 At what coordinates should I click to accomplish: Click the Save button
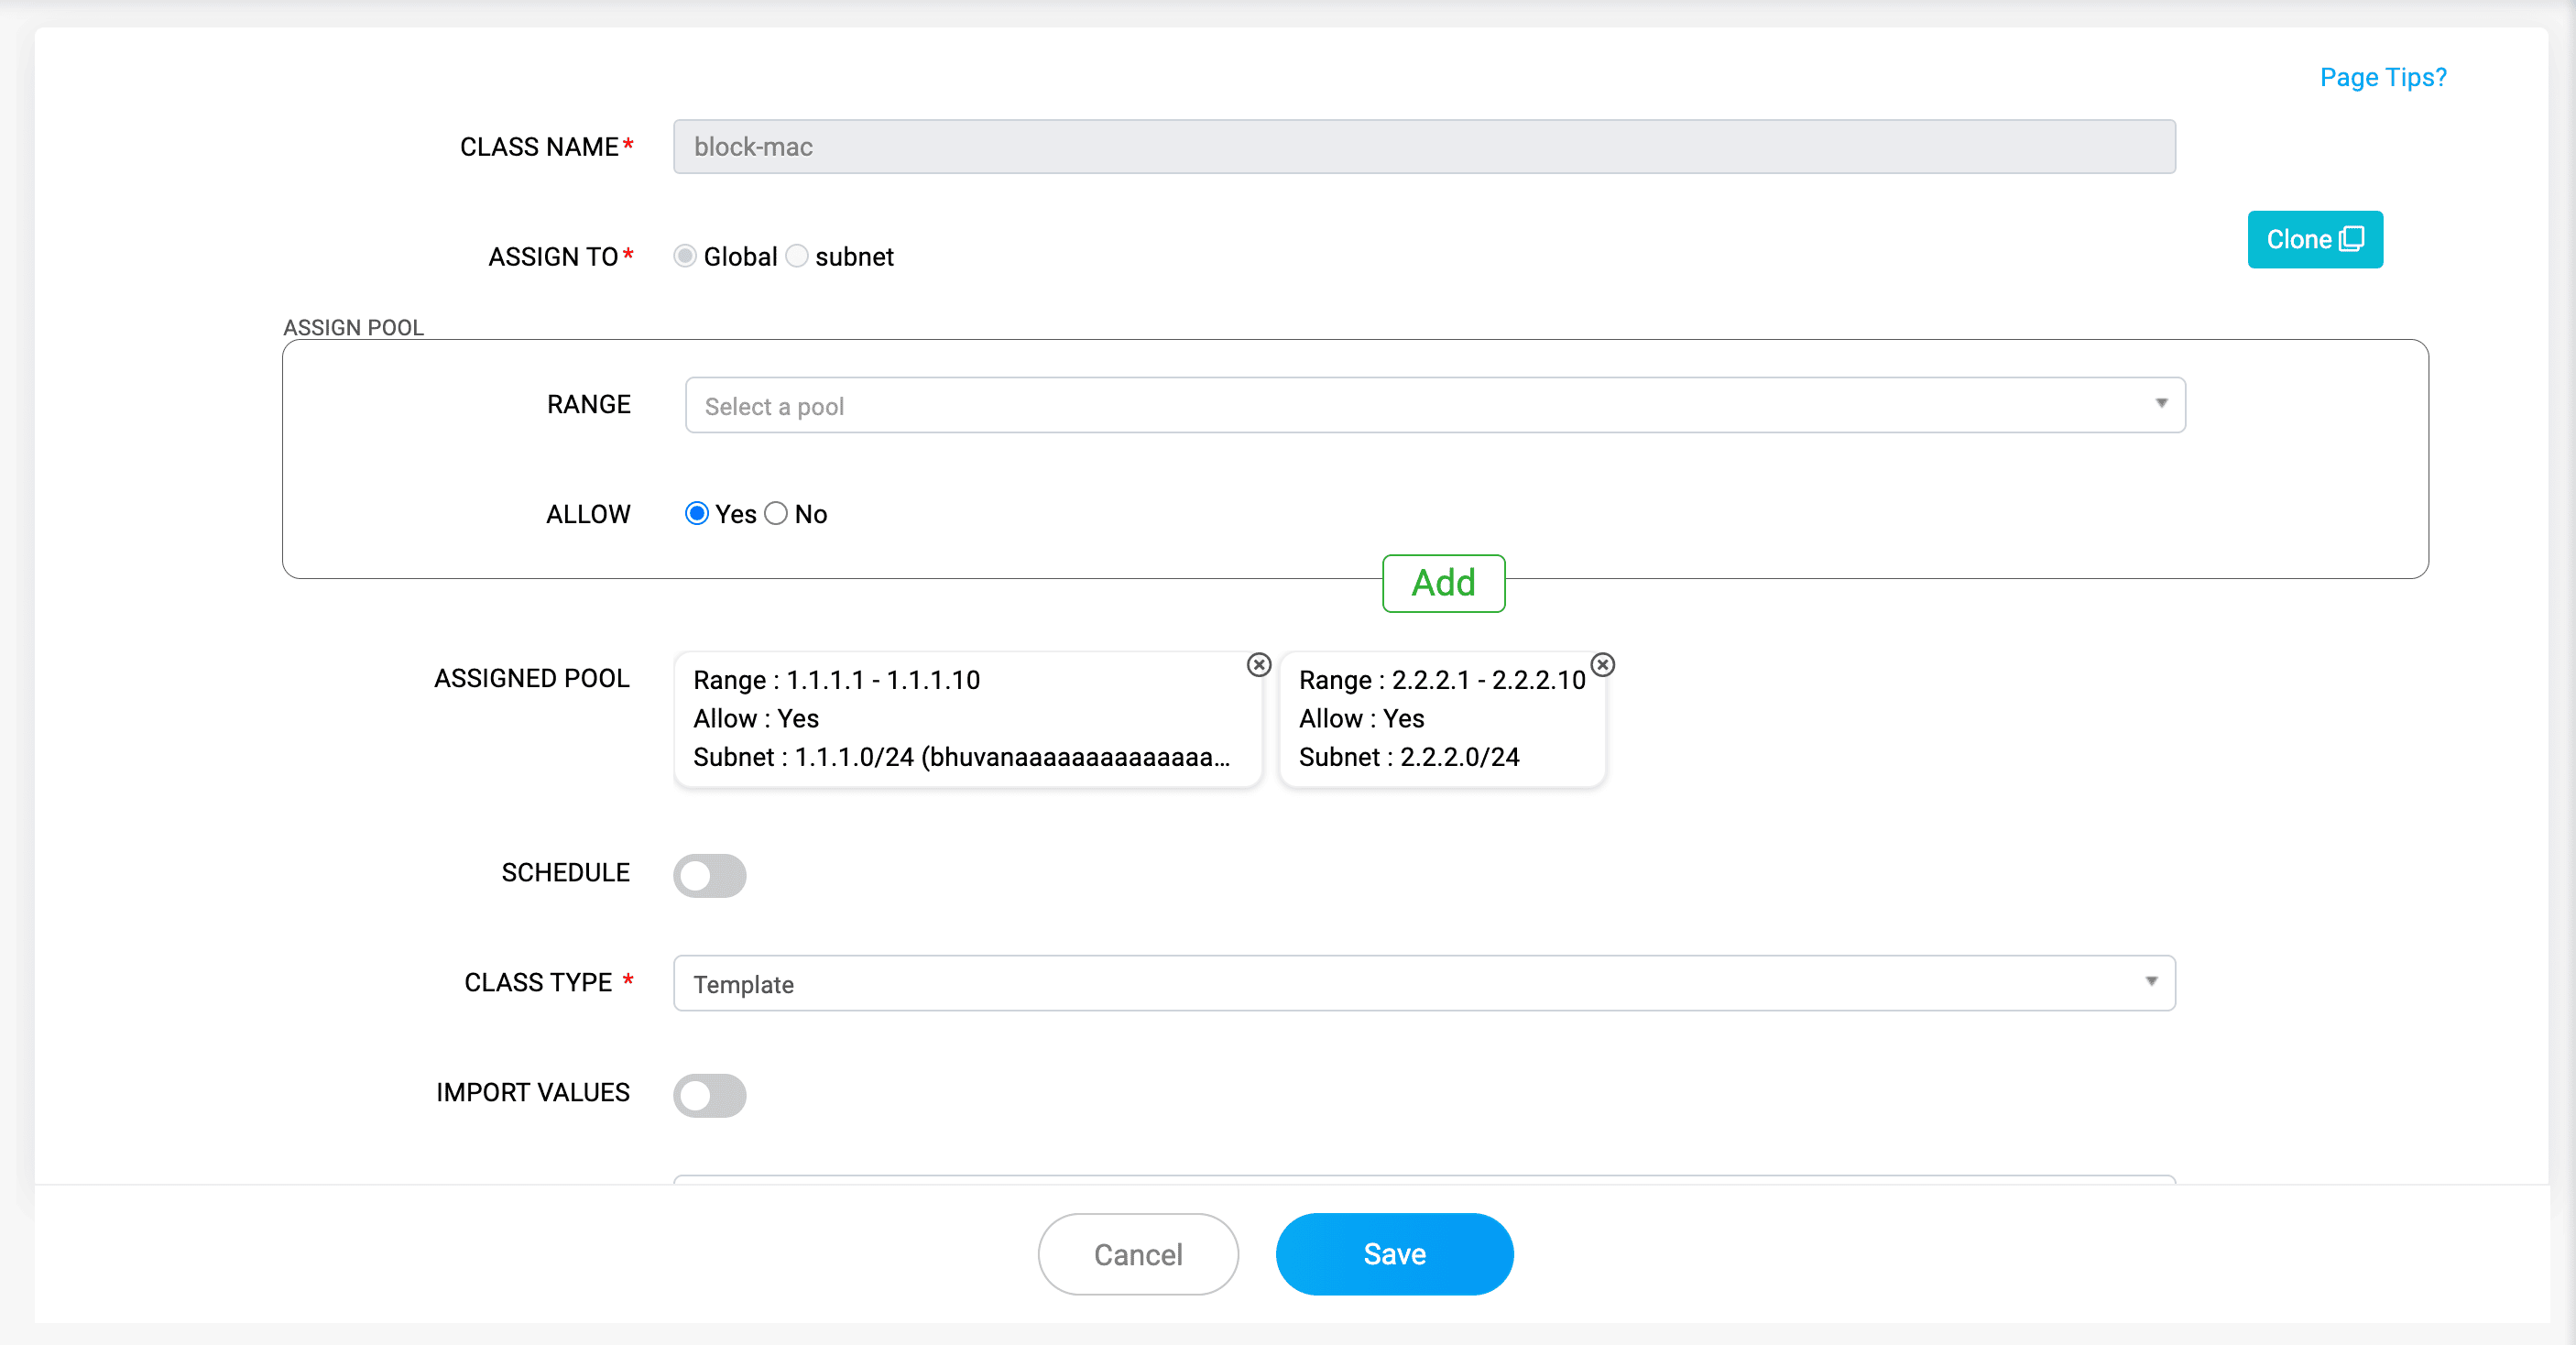tap(1393, 1254)
